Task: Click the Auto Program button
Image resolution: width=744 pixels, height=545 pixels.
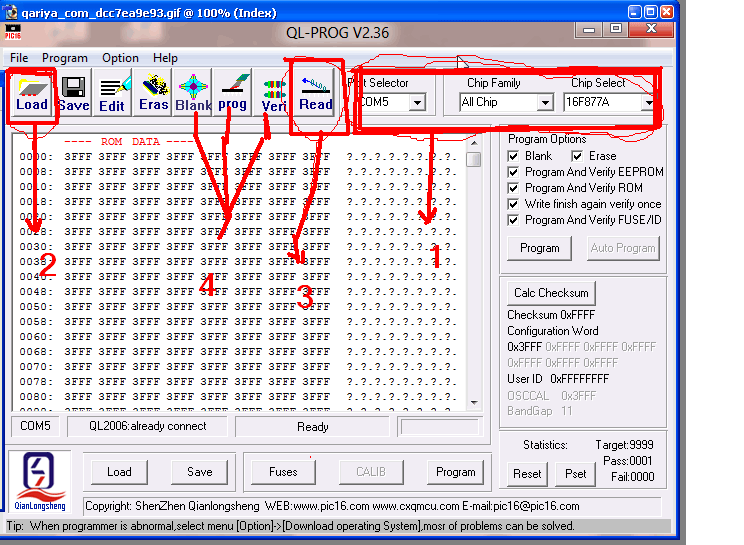Action: 623,249
